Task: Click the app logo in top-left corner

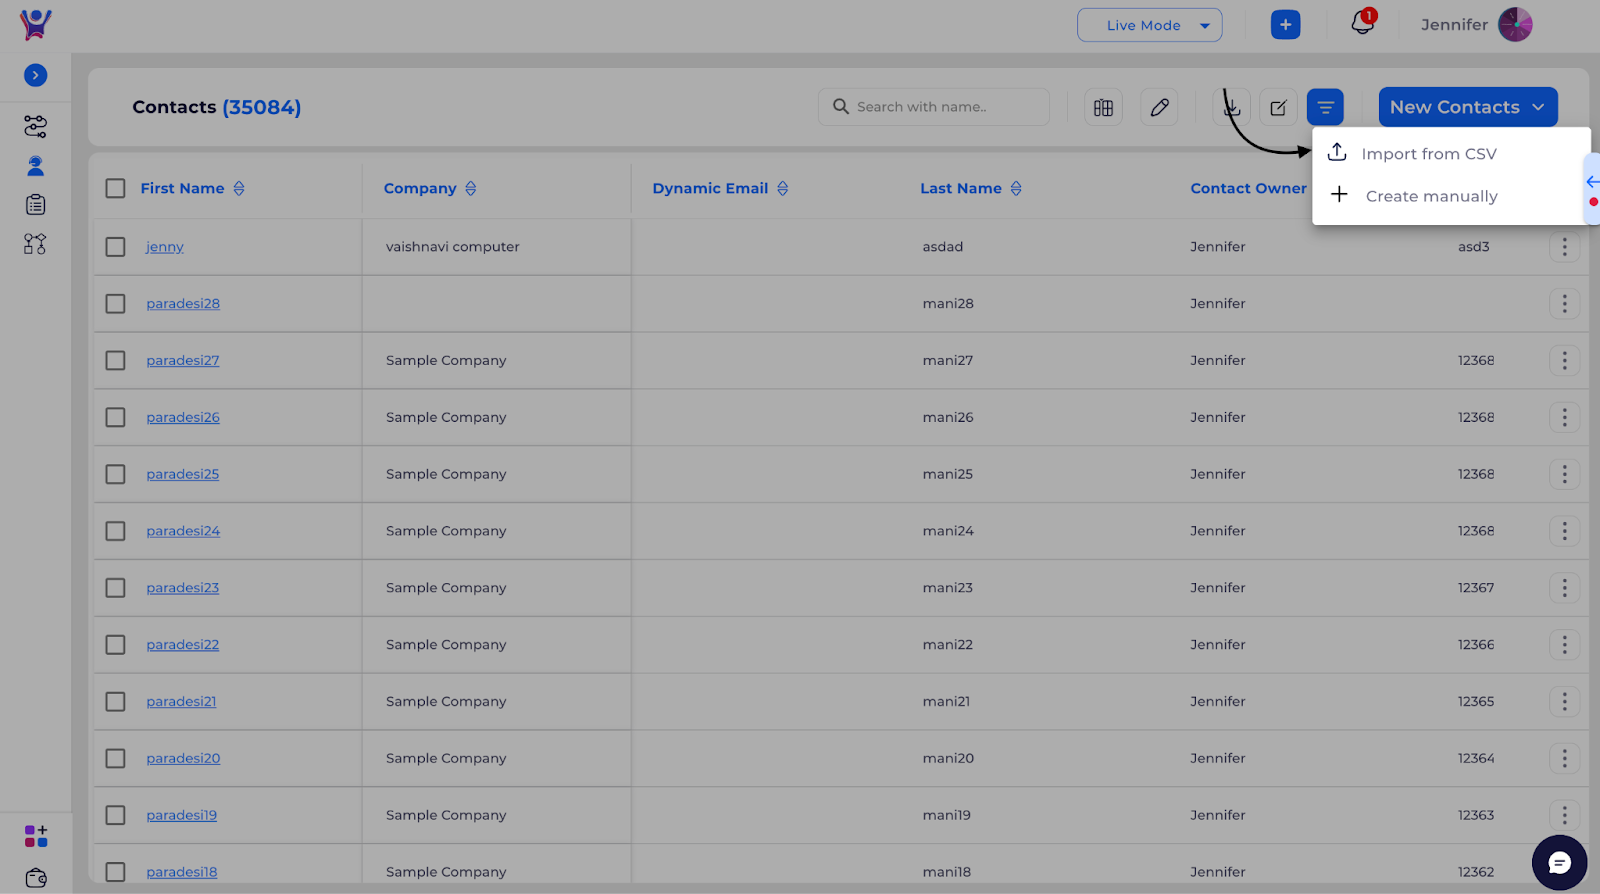Action: click(35, 24)
